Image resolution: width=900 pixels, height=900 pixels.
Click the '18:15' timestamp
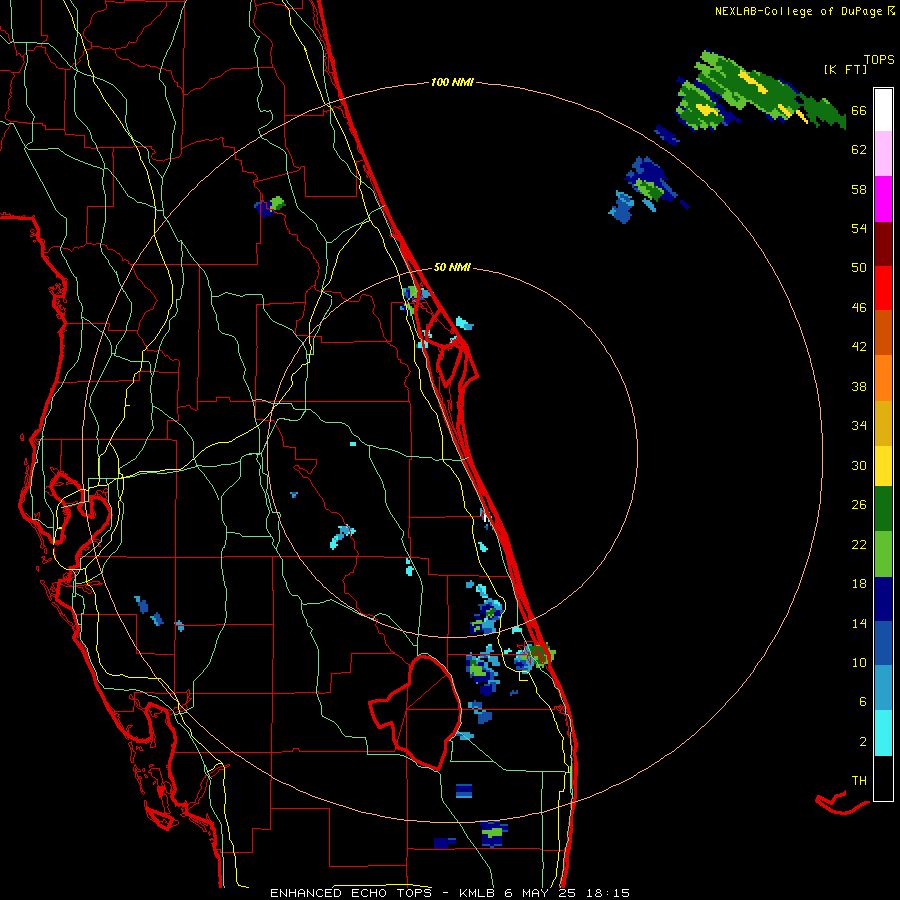pos(608,893)
